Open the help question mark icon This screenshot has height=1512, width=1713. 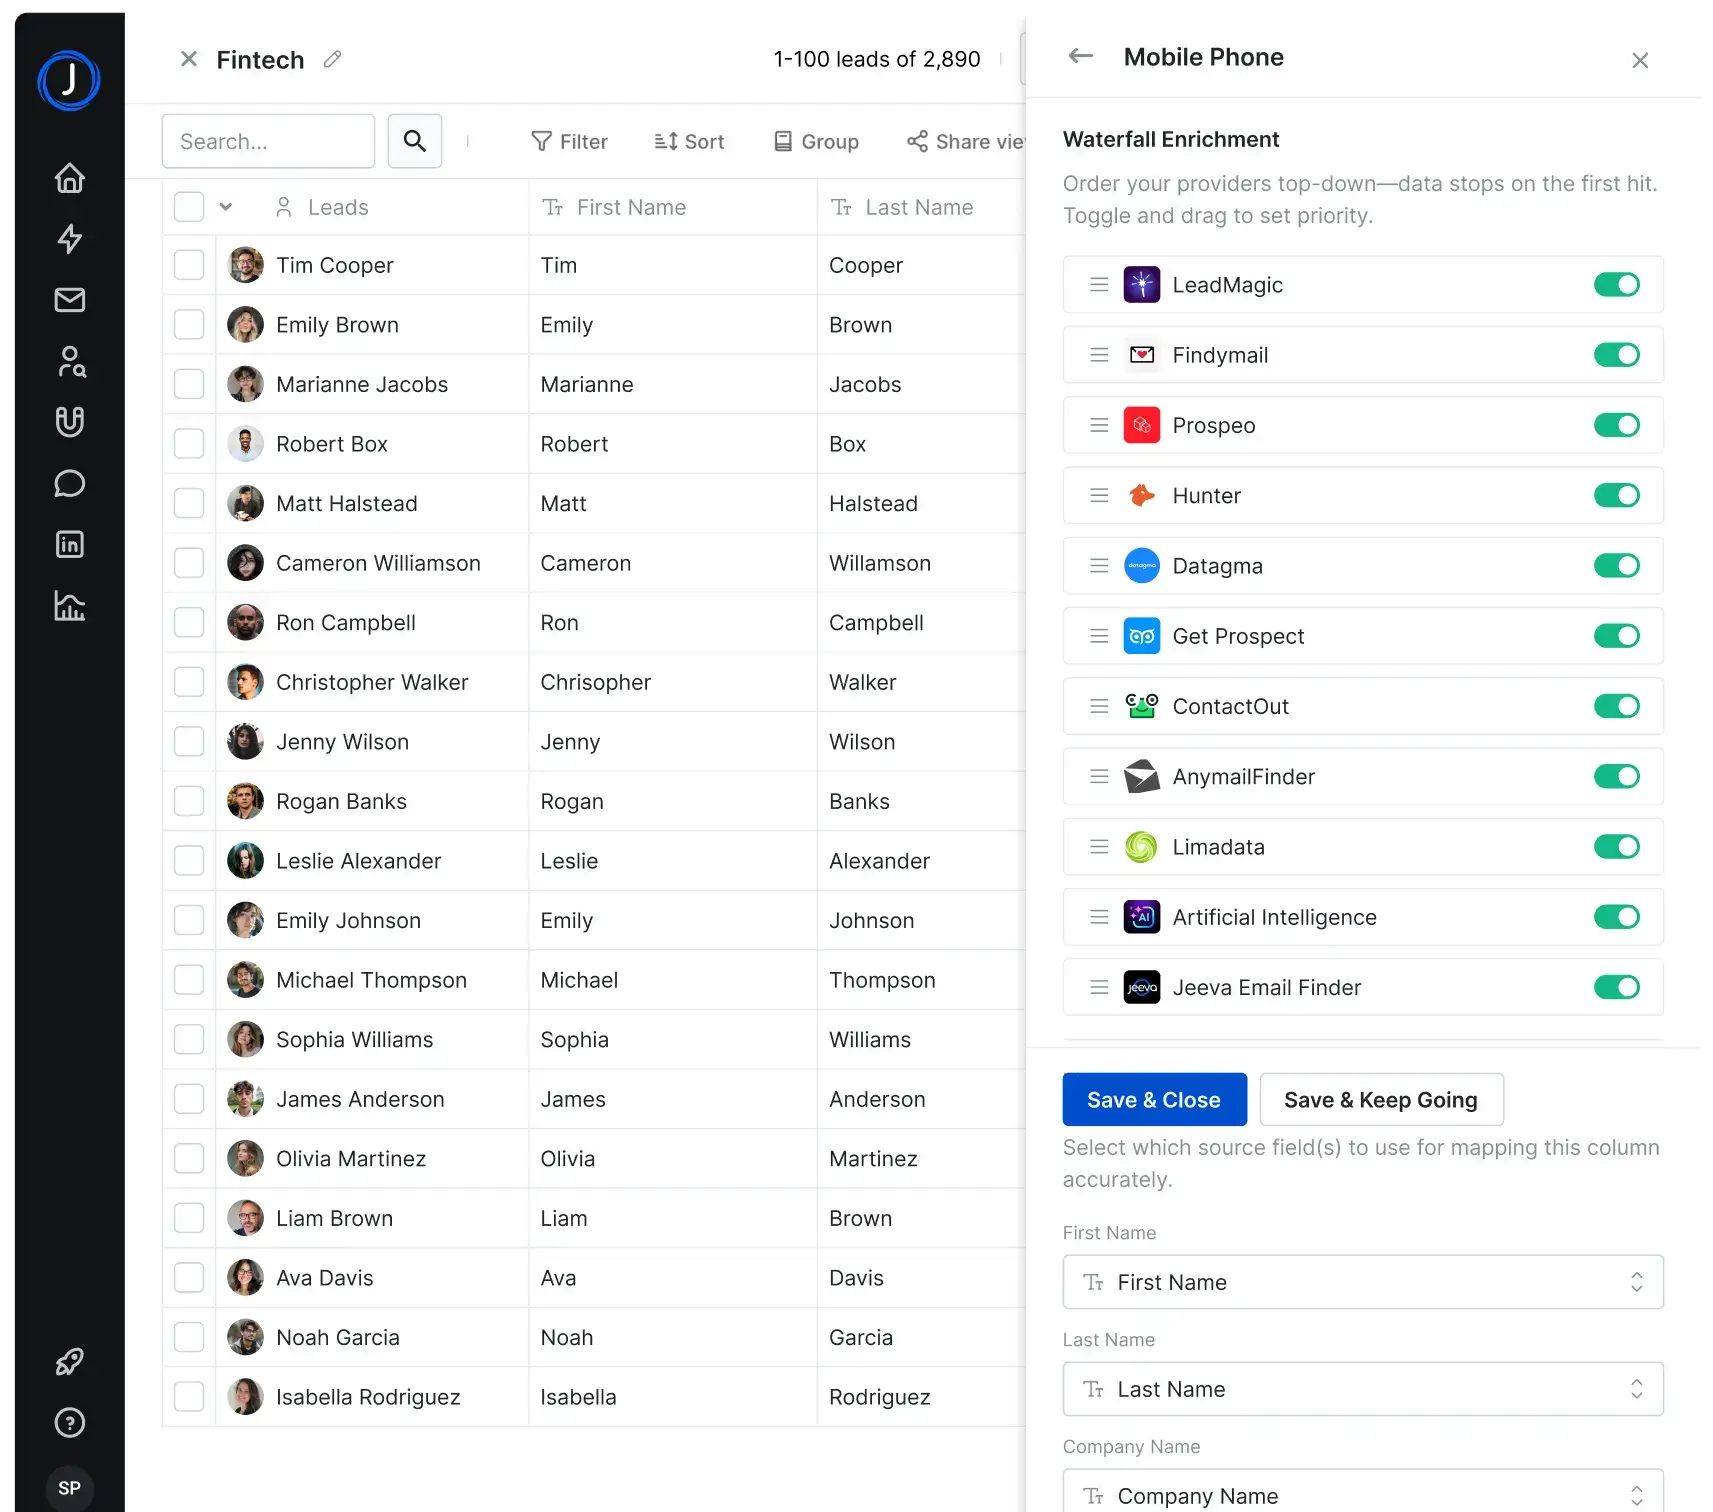pos(69,1423)
